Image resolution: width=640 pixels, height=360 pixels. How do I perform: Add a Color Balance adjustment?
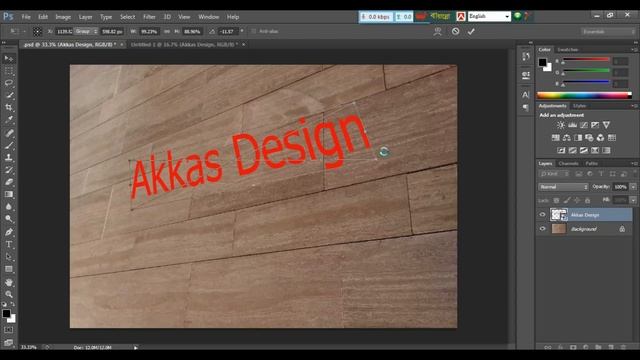pyautogui.click(x=567, y=138)
